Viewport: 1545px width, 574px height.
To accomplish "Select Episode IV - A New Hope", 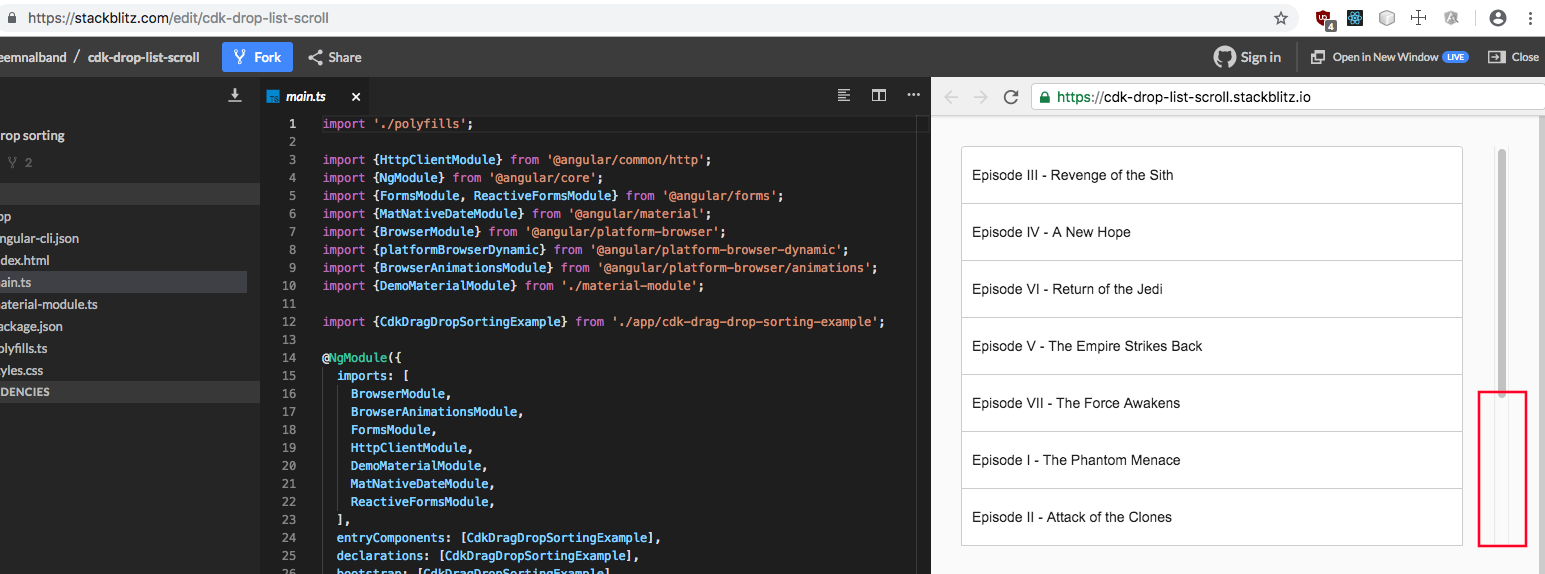I will coord(1212,232).
